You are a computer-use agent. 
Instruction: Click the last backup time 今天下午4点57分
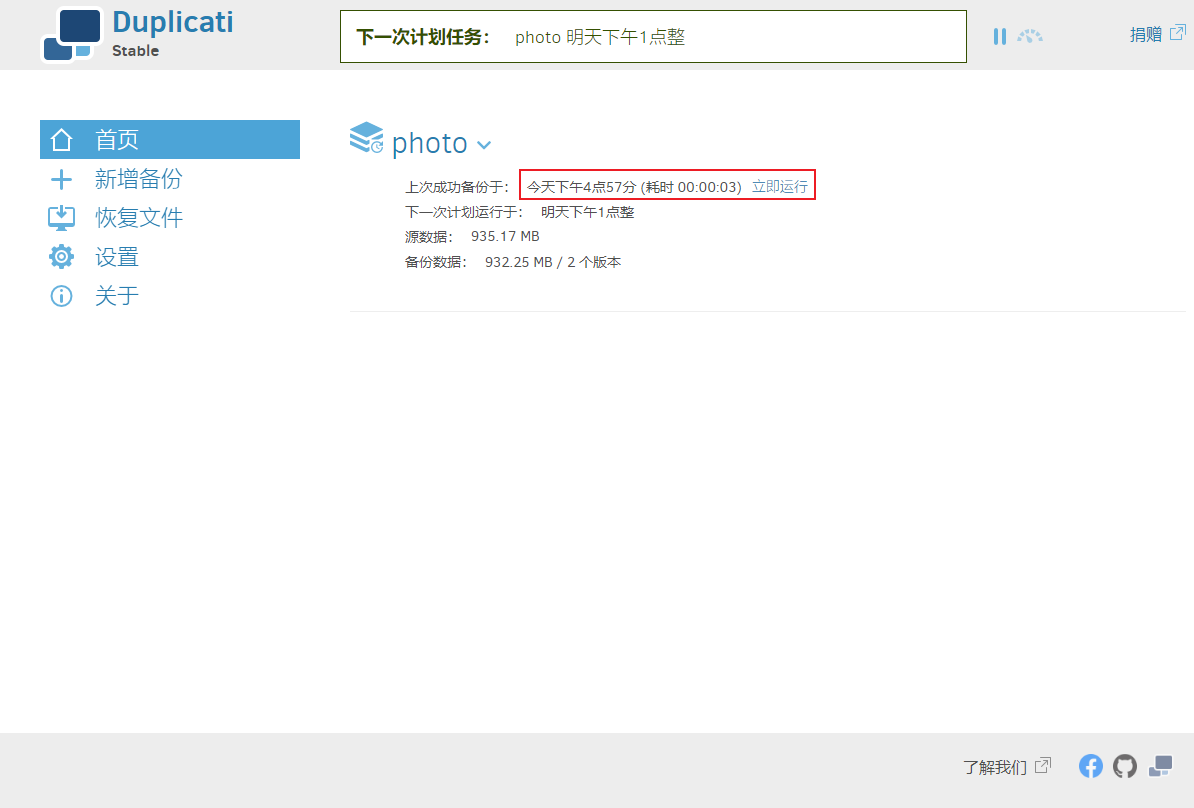(581, 187)
